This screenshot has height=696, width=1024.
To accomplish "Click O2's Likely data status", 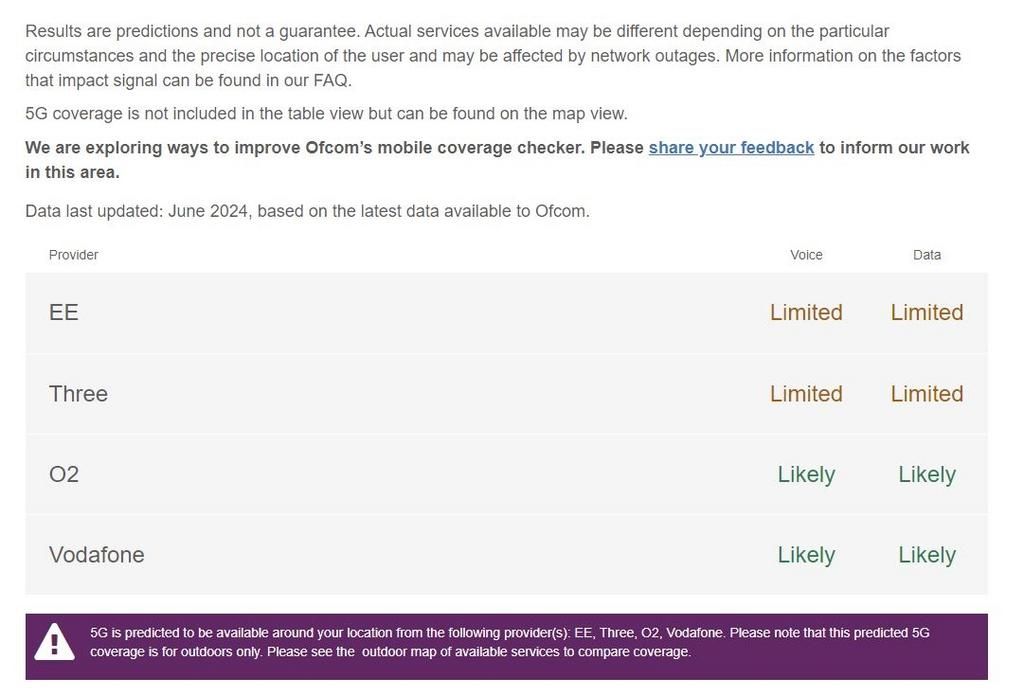I will pos(927,474).
